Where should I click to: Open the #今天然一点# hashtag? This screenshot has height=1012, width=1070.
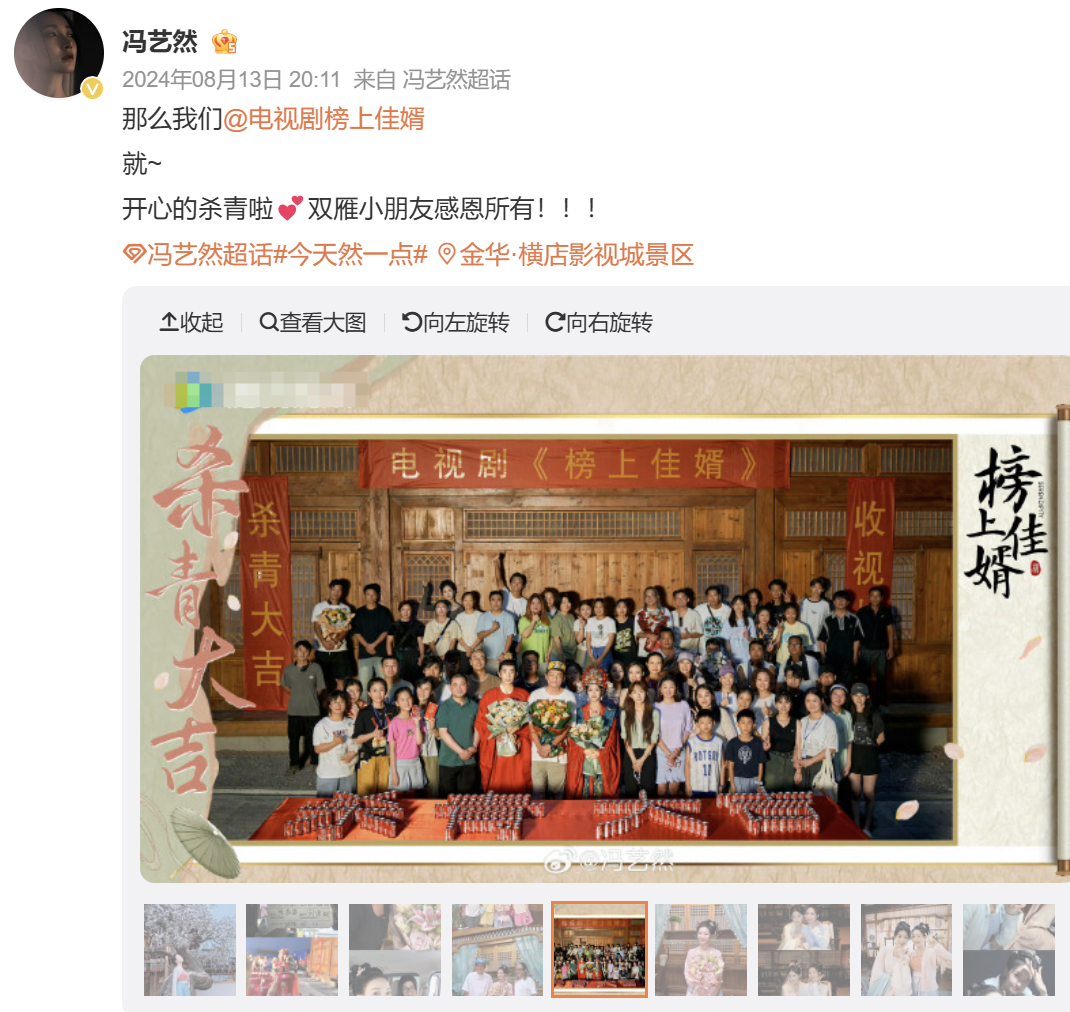350,255
